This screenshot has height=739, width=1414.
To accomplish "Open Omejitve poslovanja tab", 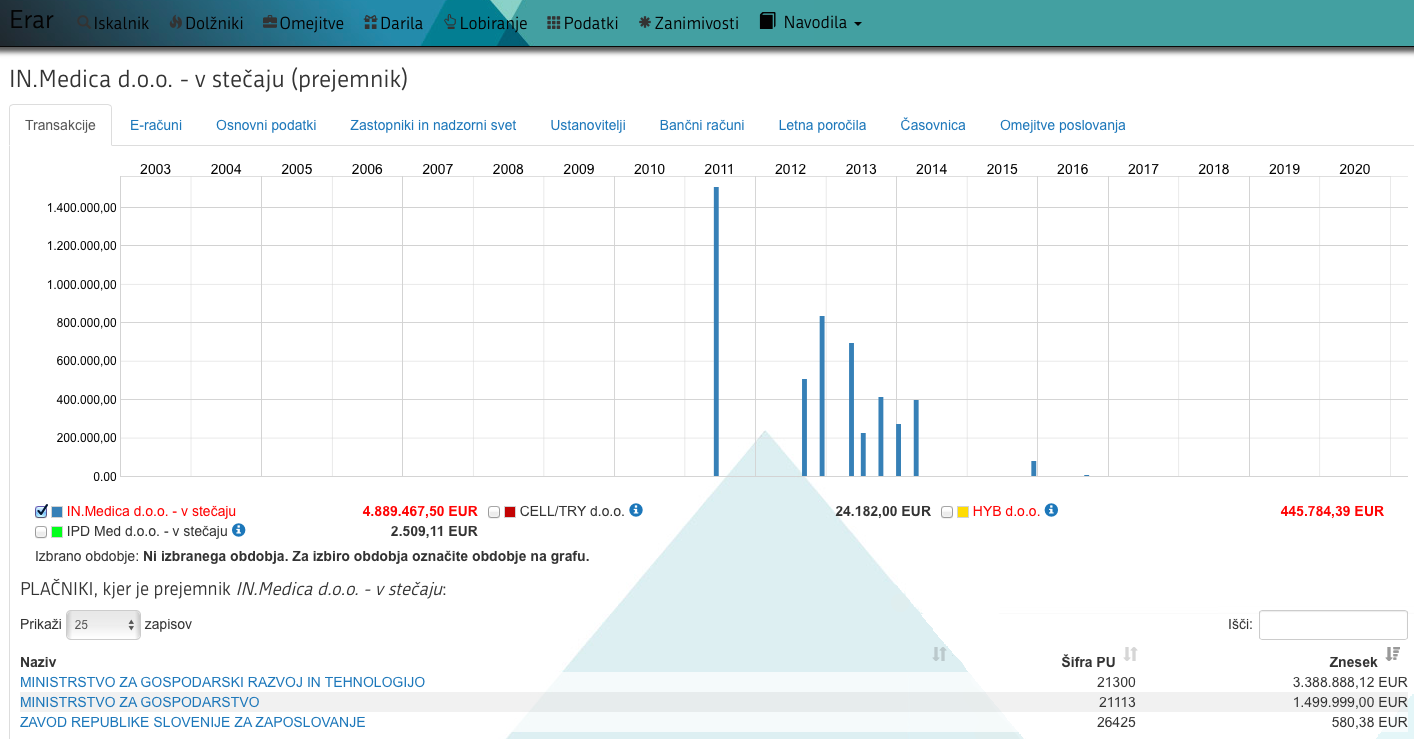I will pyautogui.click(x=1063, y=125).
